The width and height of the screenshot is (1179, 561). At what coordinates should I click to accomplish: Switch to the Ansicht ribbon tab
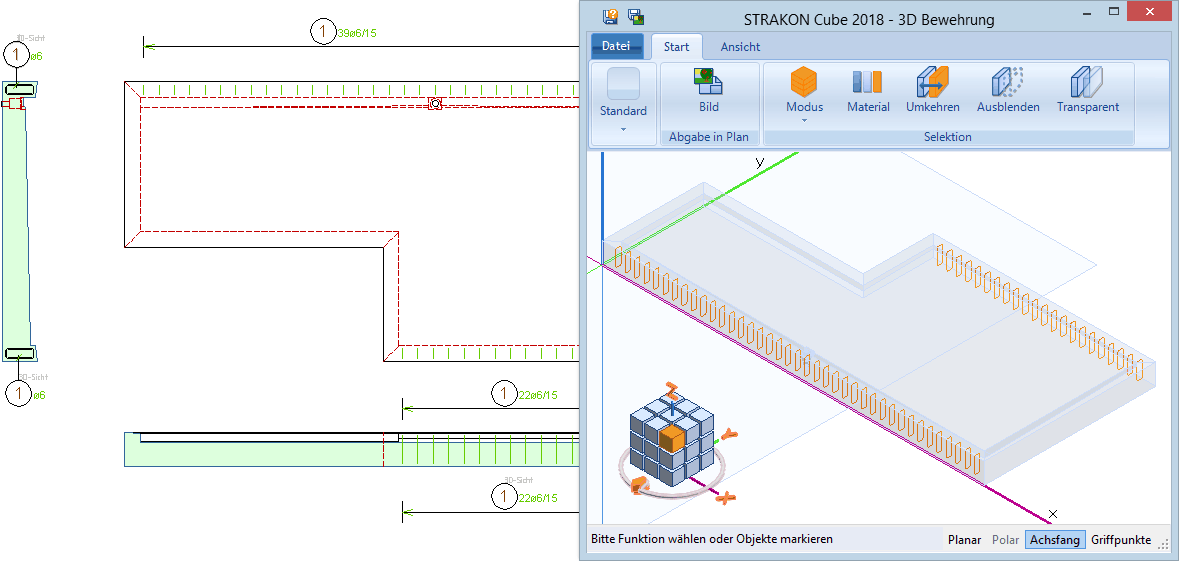pyautogui.click(x=741, y=47)
